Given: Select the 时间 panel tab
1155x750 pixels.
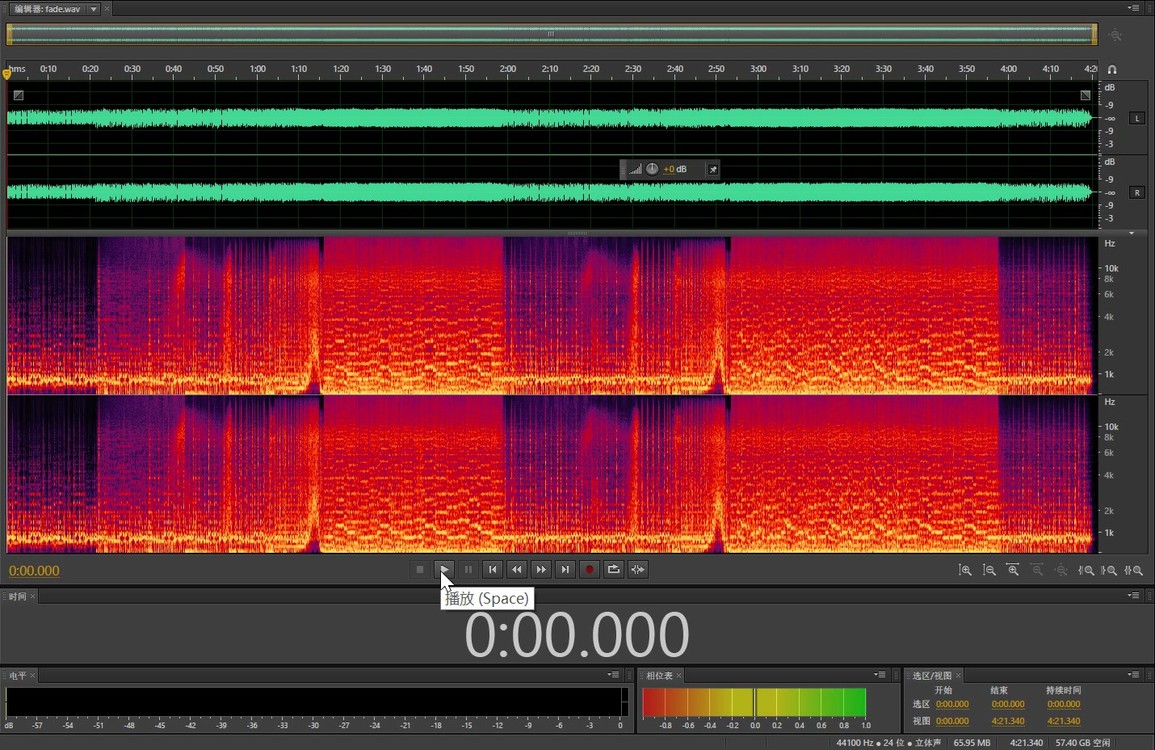Looking at the screenshot, I should [17, 596].
